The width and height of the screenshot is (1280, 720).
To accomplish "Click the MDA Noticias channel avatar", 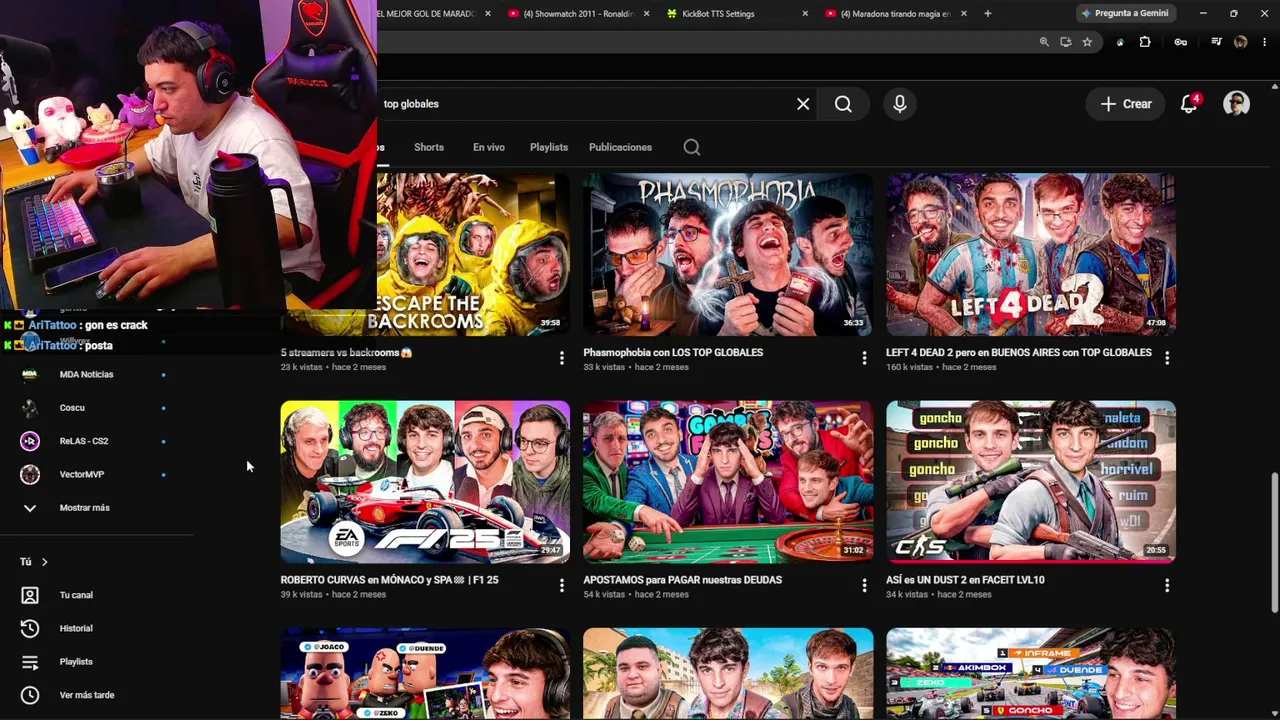I will [x=30, y=374].
